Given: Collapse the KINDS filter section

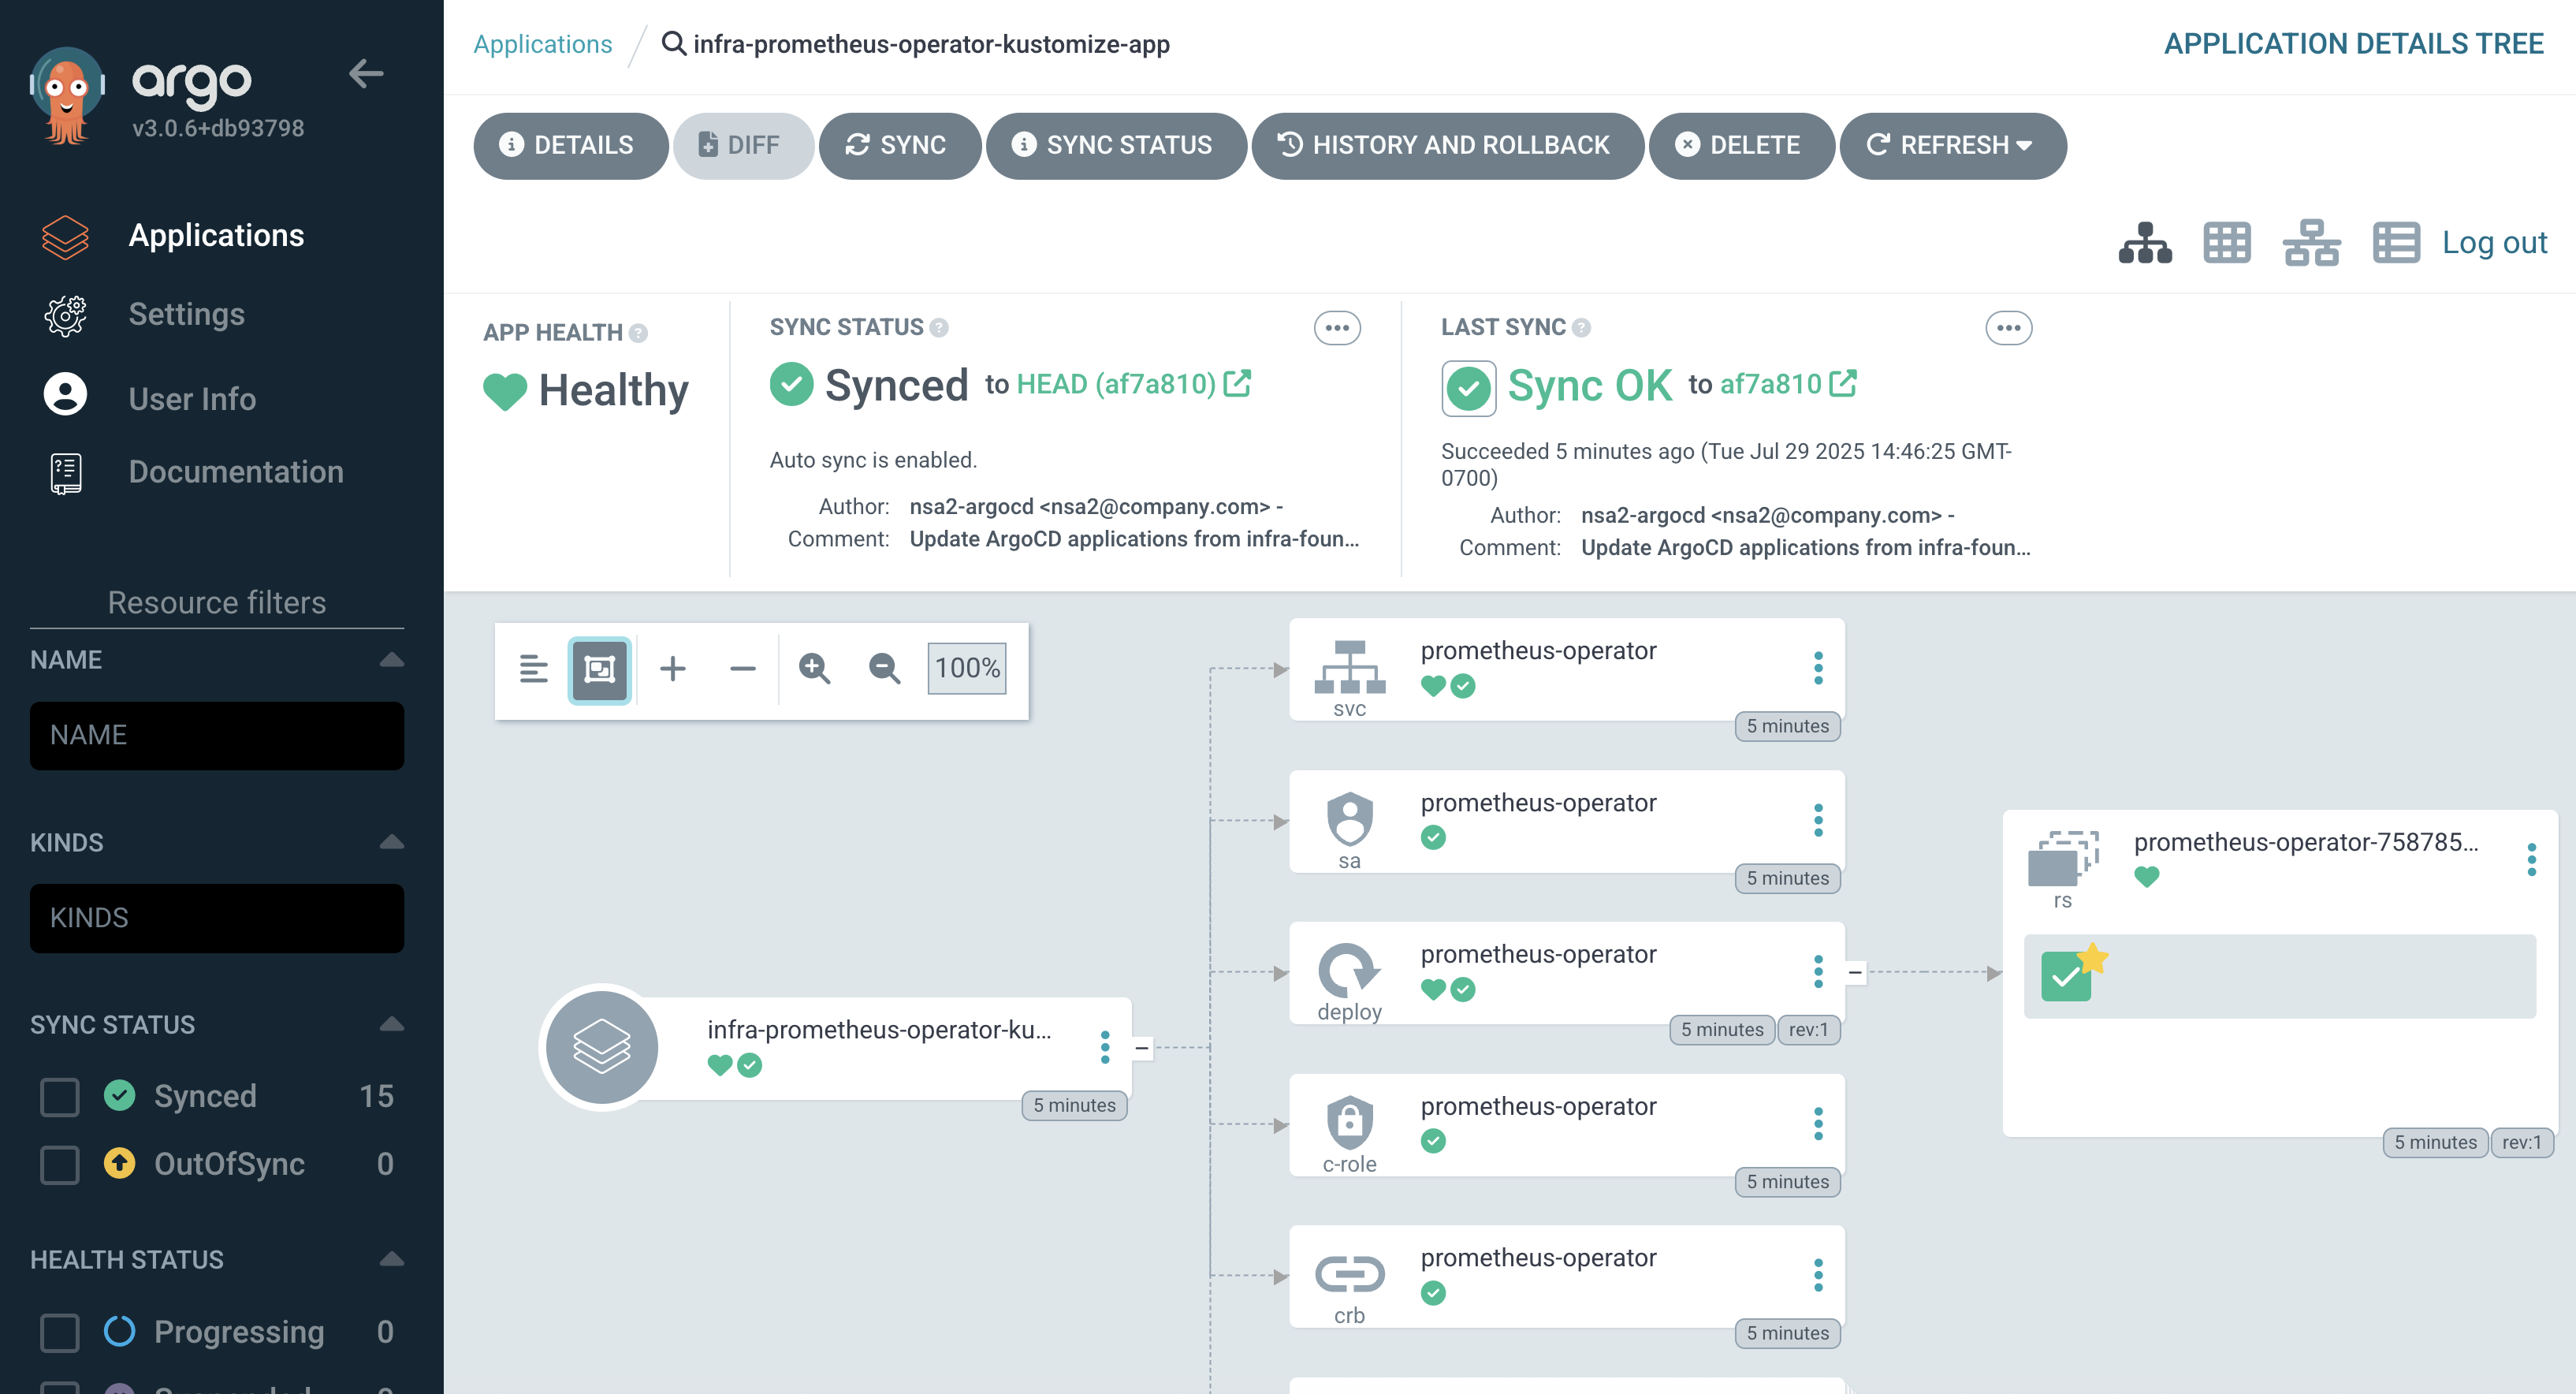Looking at the screenshot, I should 392,843.
